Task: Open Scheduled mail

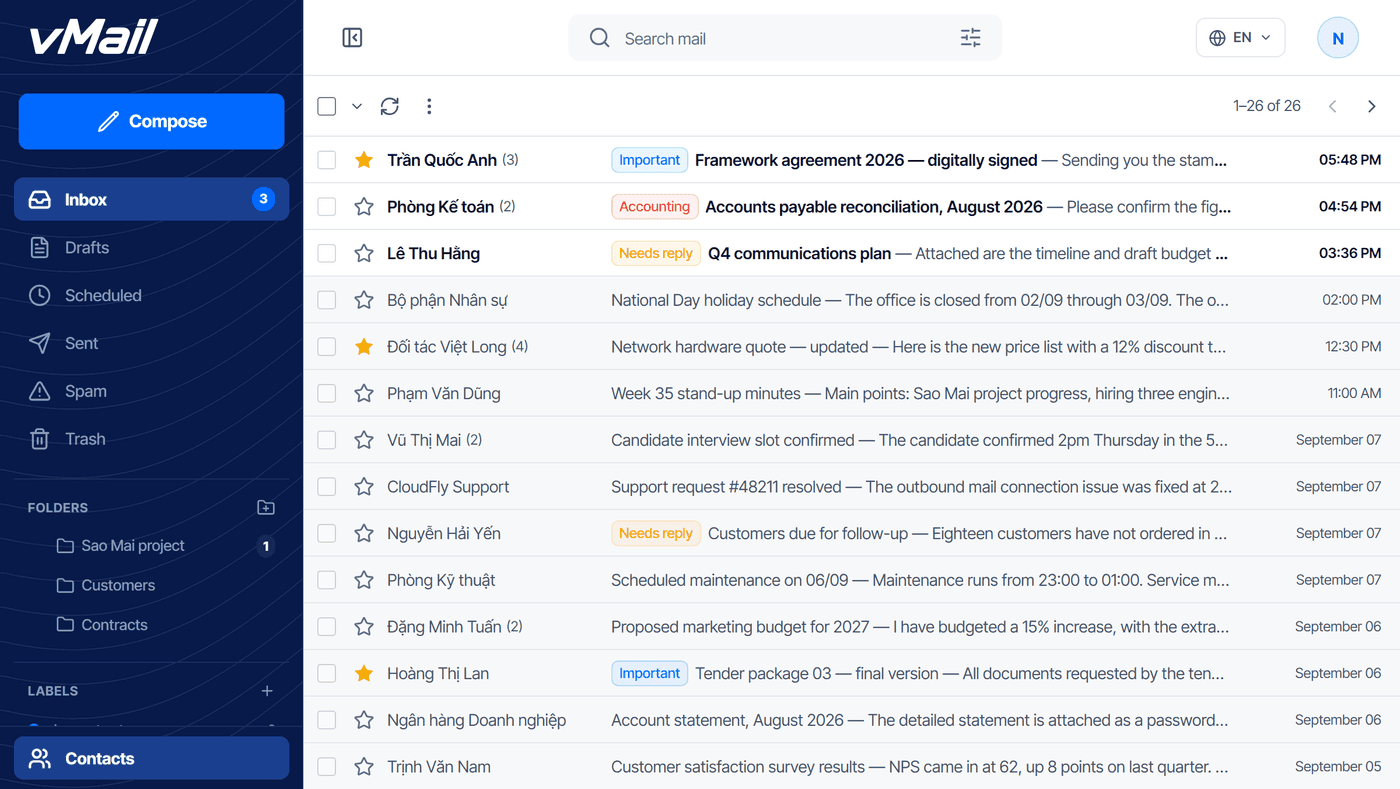Action: point(152,295)
